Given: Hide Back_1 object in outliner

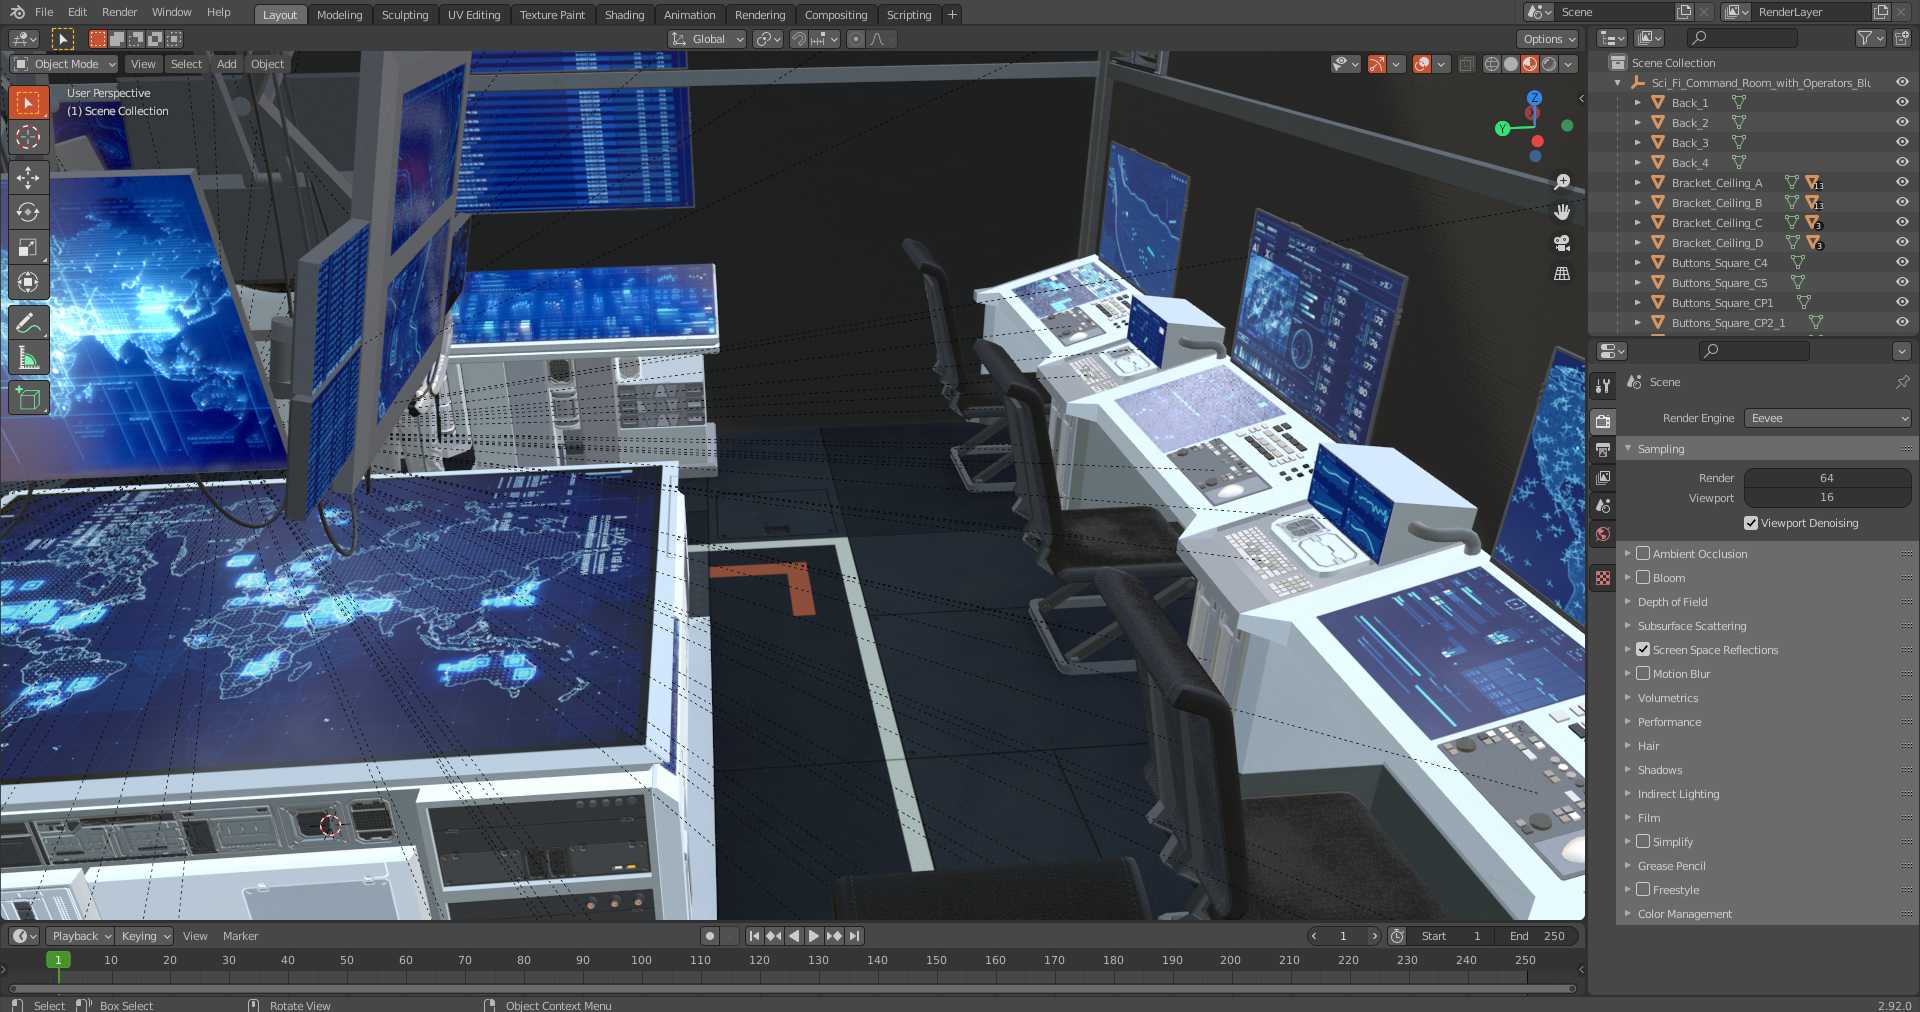Looking at the screenshot, I should [x=1902, y=102].
